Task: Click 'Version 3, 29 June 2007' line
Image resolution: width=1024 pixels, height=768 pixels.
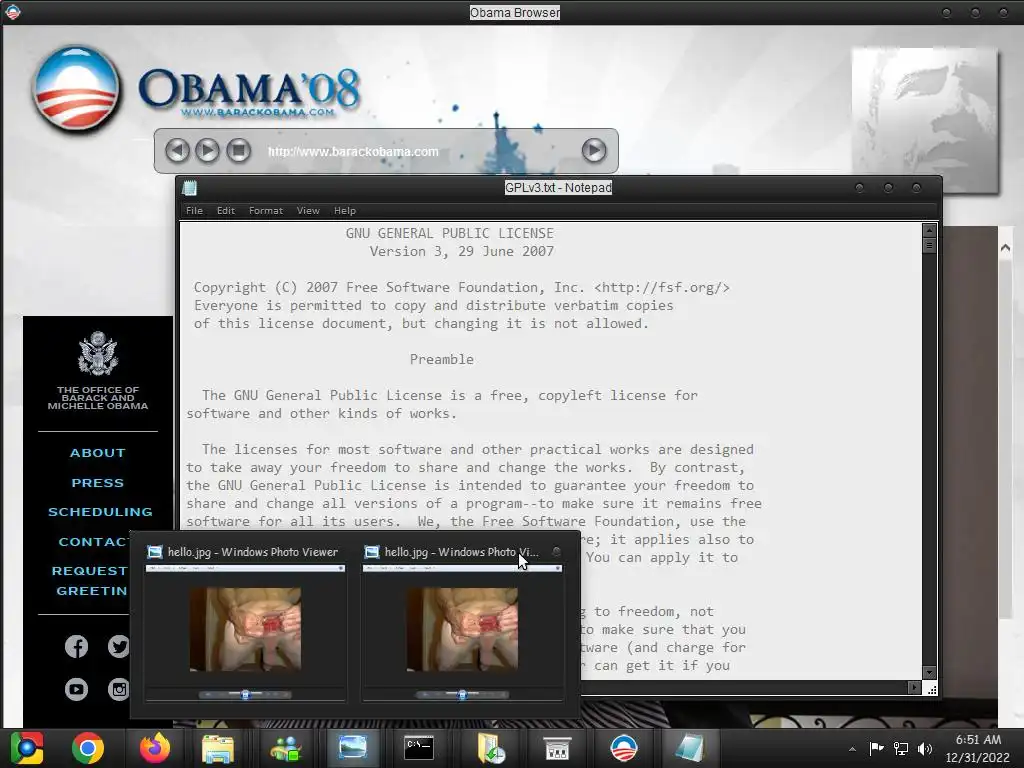Action: tap(462, 251)
